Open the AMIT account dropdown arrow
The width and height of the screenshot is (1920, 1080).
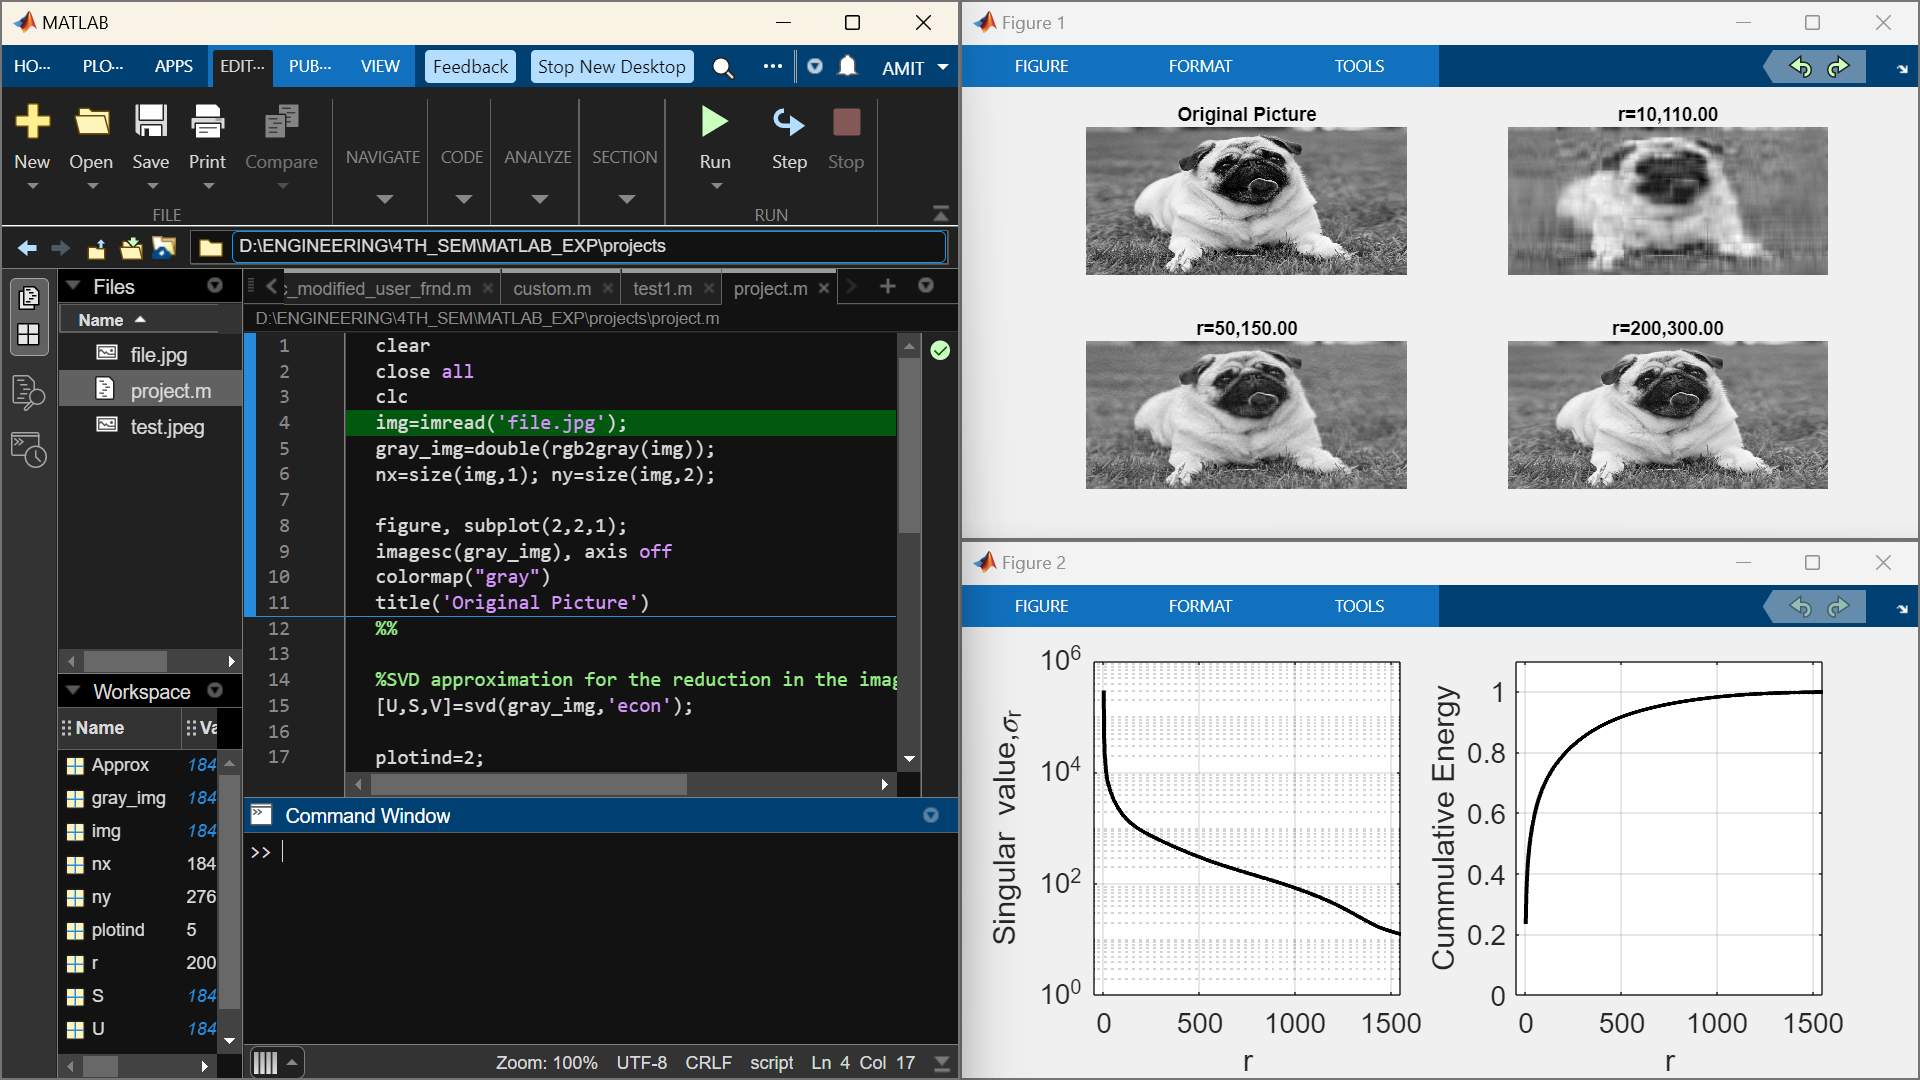(x=942, y=67)
